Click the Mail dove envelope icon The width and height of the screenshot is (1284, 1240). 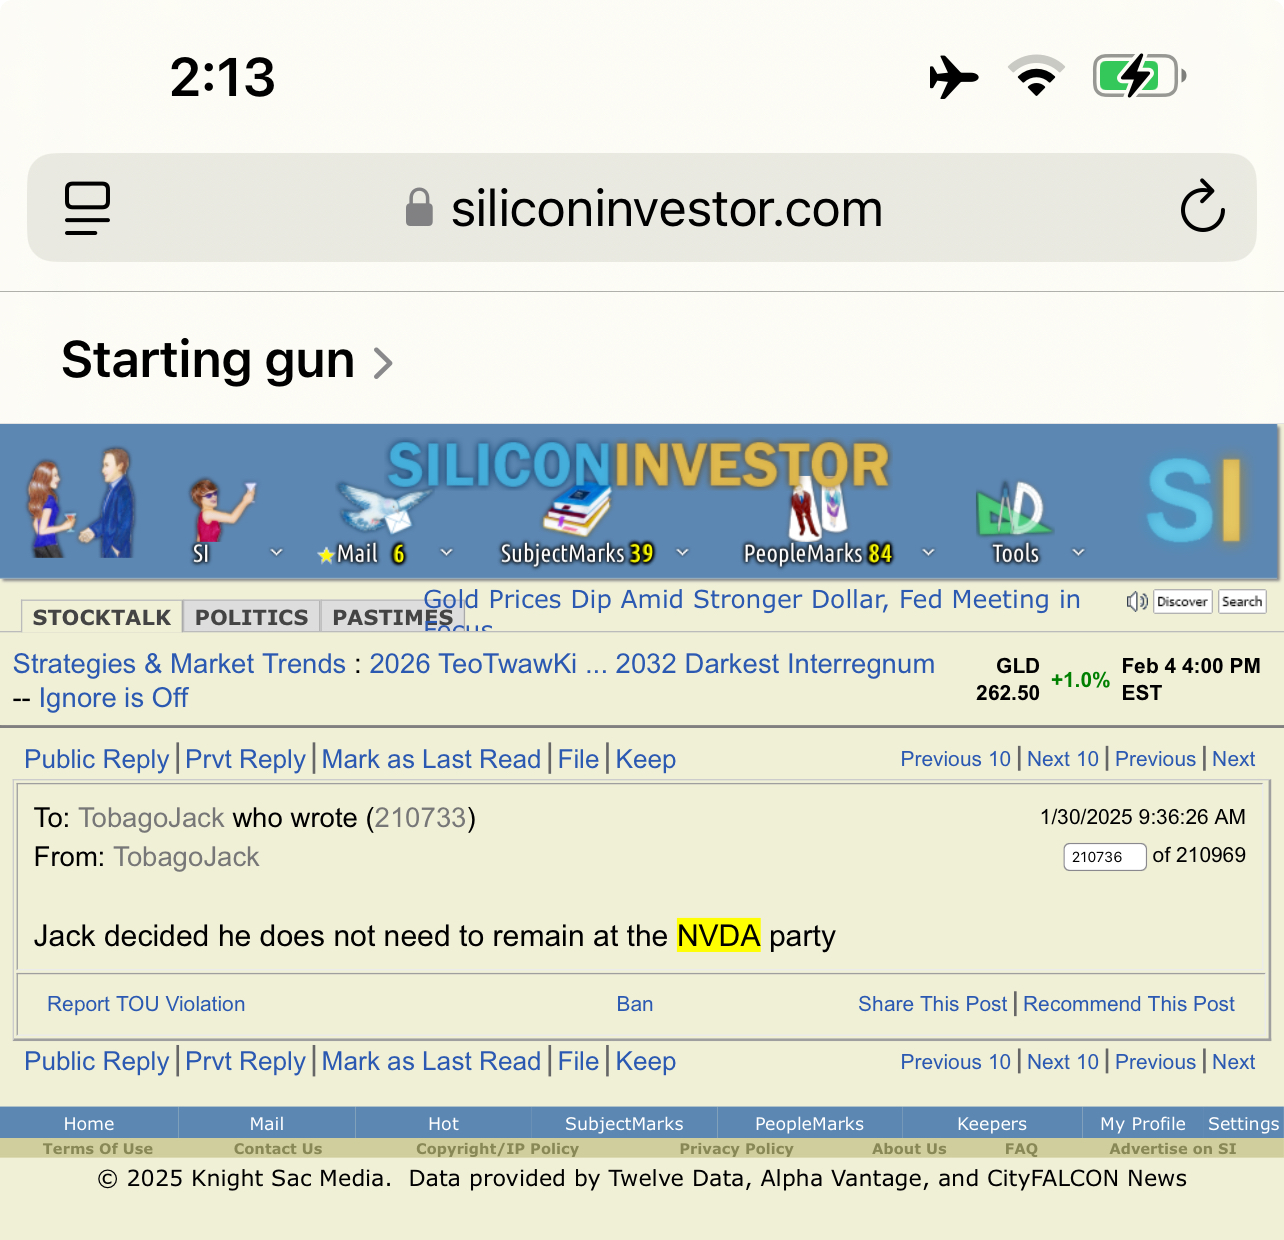383,507
